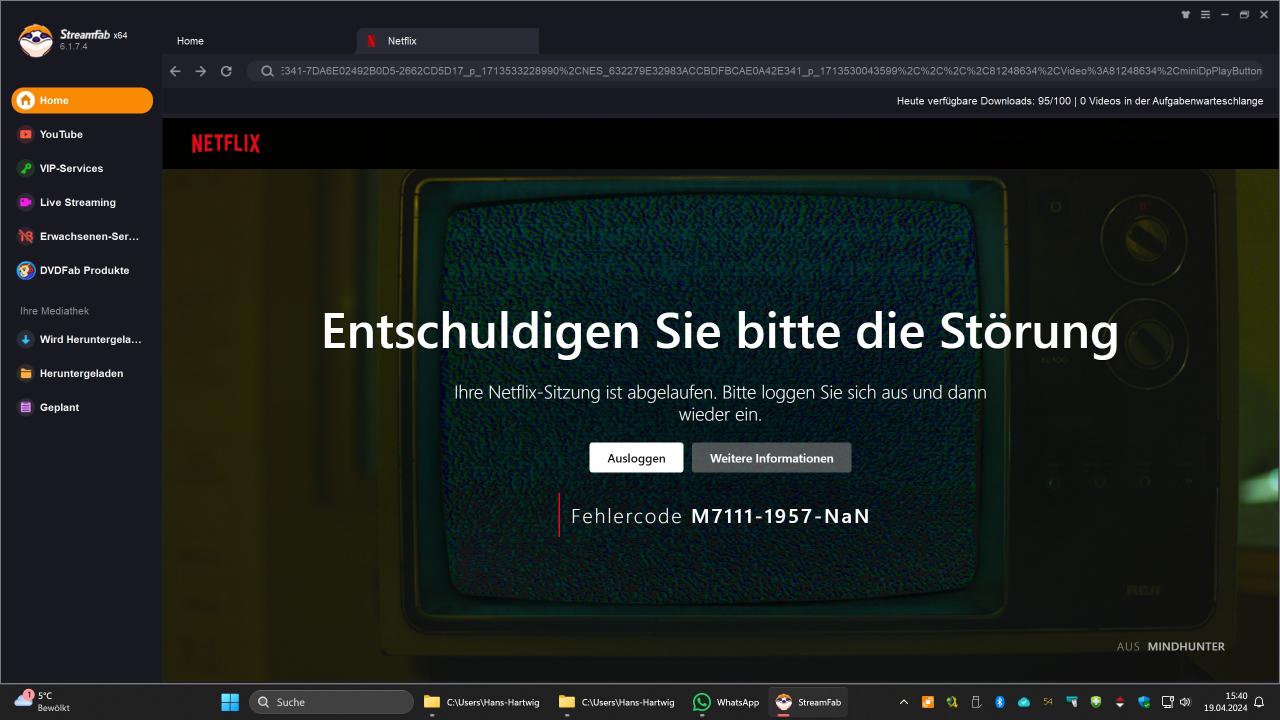The width and height of the screenshot is (1280, 720).
Task: Go to Home in the sidebar
Action: 82,100
